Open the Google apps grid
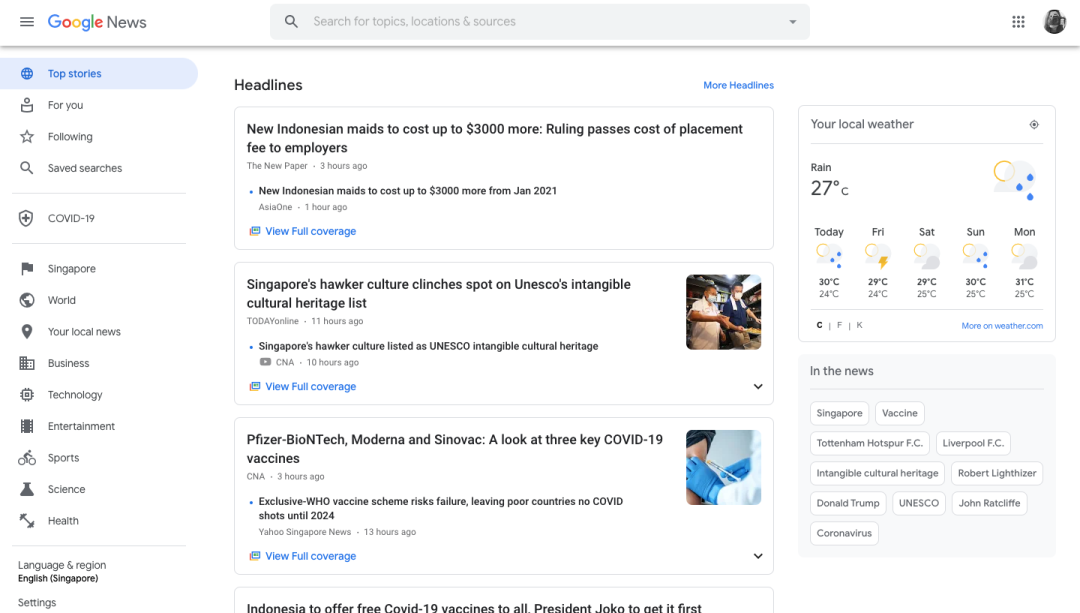This screenshot has width=1080, height=613. pyautogui.click(x=1018, y=22)
